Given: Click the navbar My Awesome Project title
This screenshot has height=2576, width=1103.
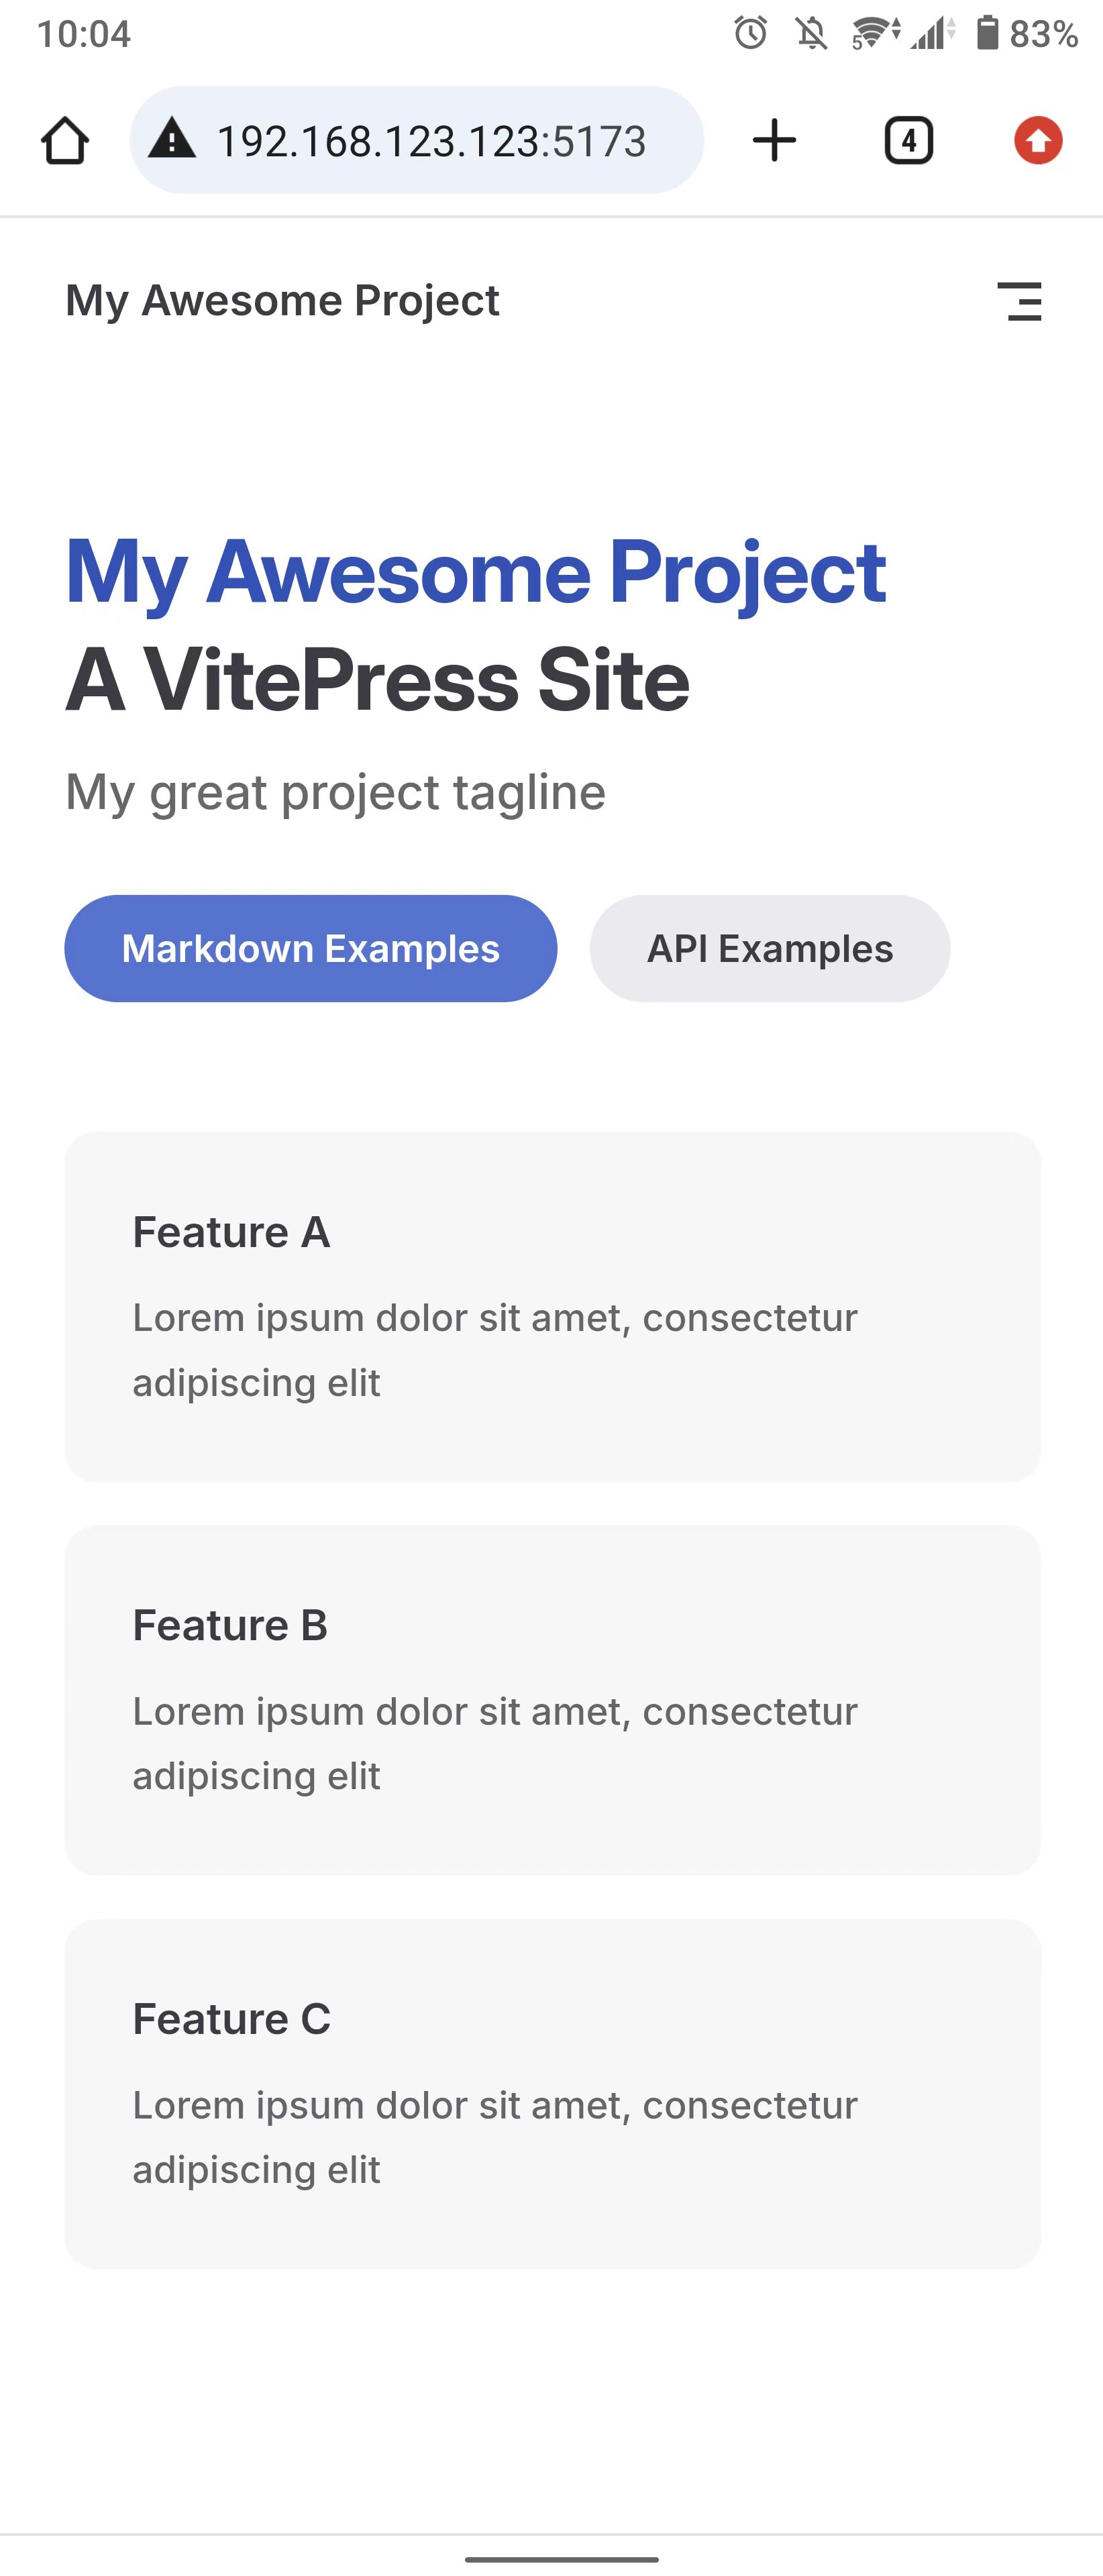Looking at the screenshot, I should tap(282, 301).
